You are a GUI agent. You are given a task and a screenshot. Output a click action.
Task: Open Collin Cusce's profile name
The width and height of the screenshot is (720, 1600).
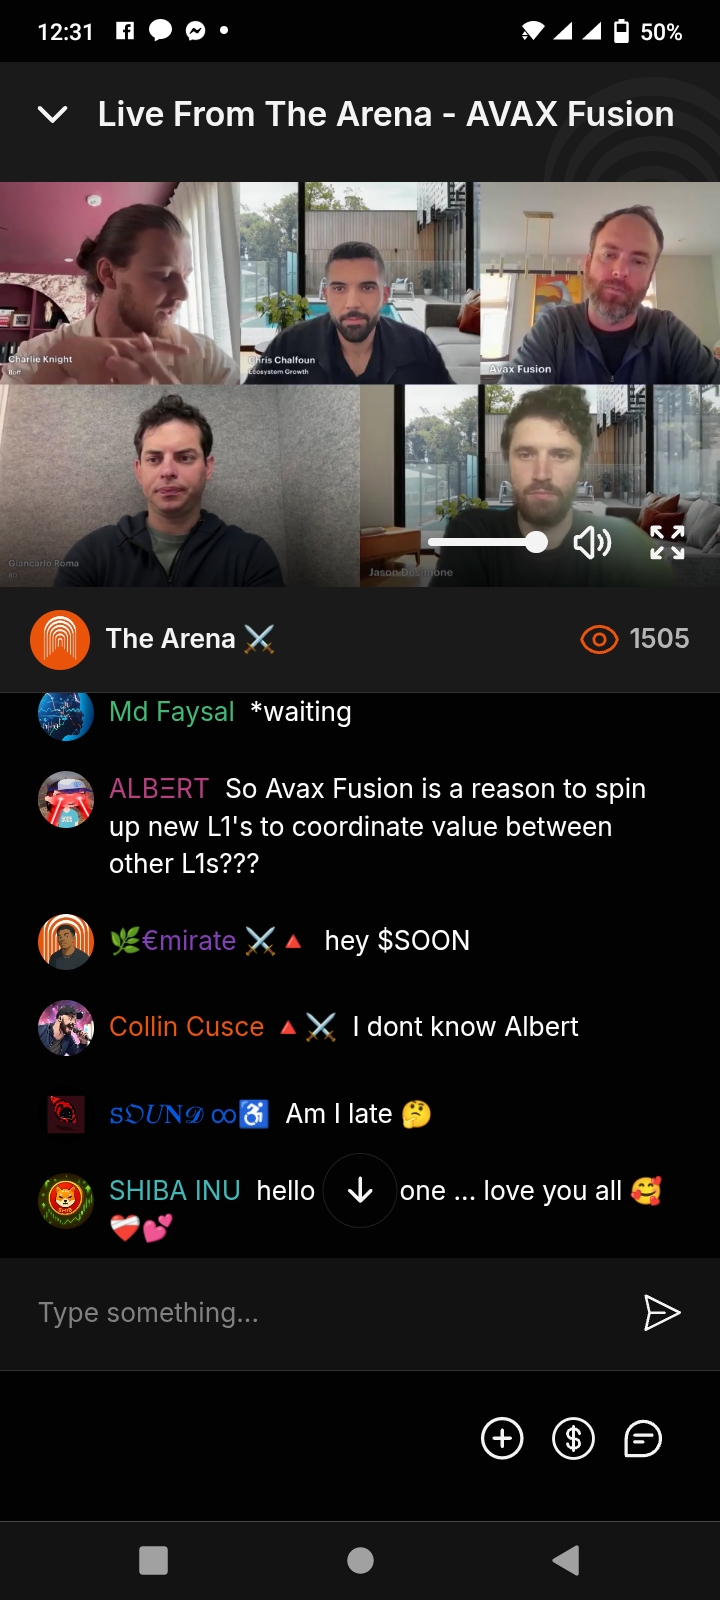[x=187, y=1027]
